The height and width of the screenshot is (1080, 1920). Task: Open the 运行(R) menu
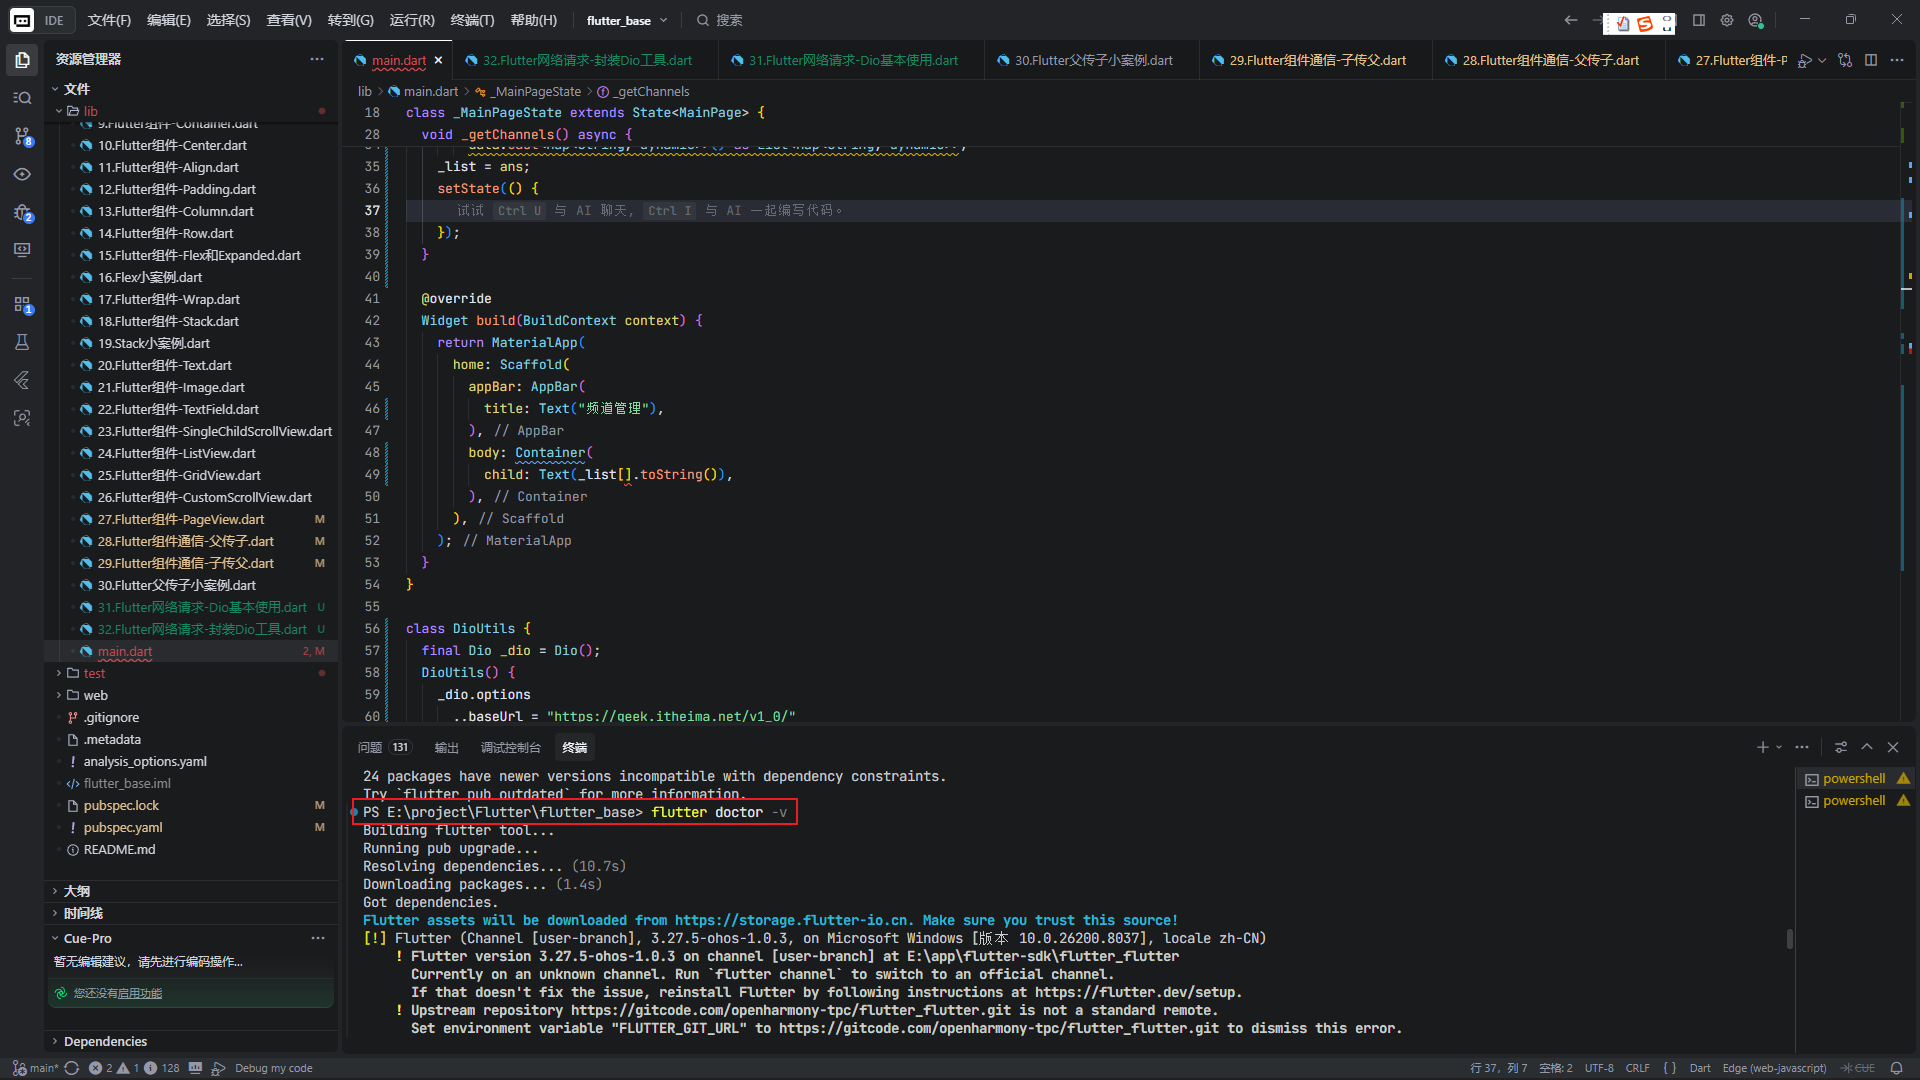point(411,20)
